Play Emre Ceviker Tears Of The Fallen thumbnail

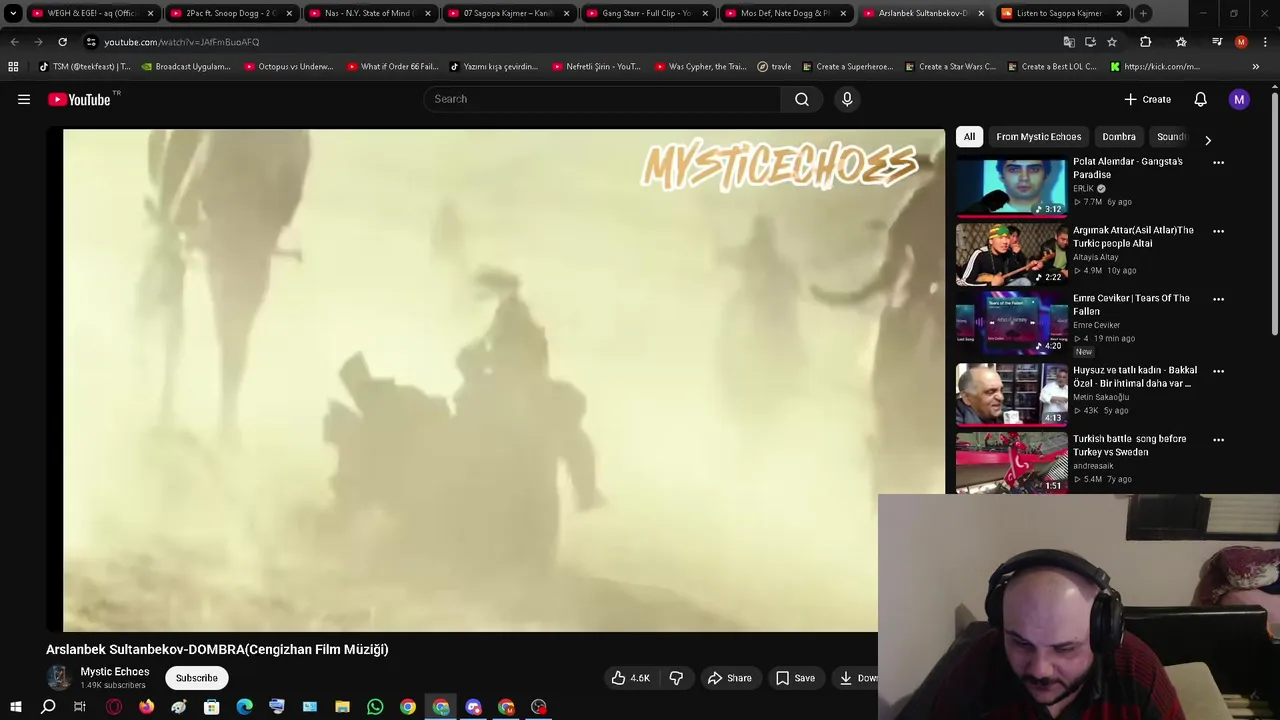pyautogui.click(x=1011, y=324)
